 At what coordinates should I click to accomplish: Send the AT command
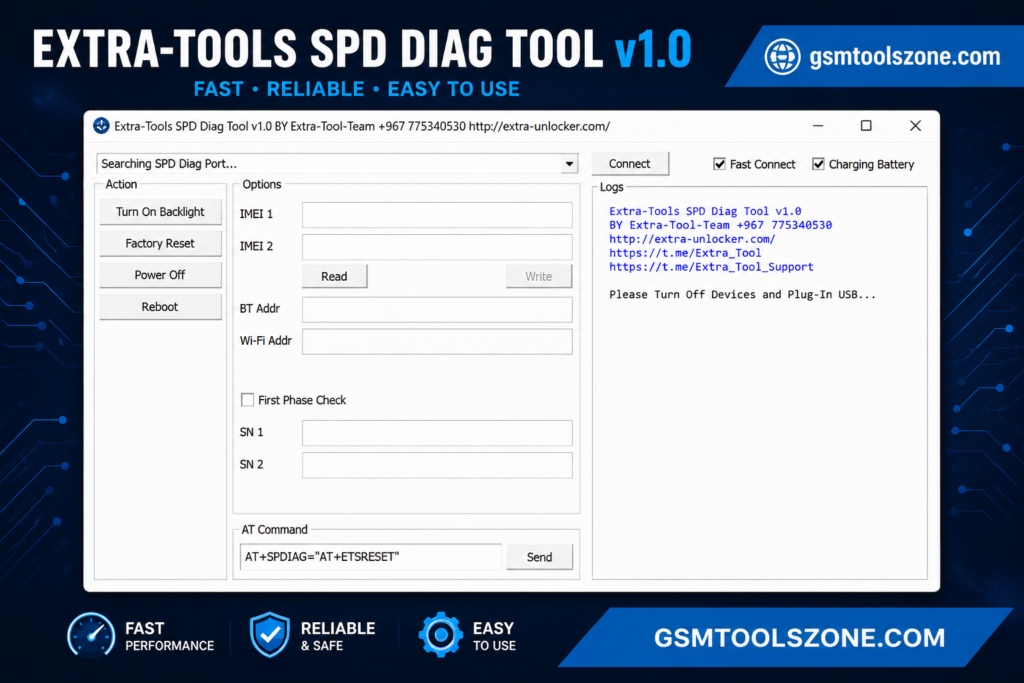[x=539, y=557]
